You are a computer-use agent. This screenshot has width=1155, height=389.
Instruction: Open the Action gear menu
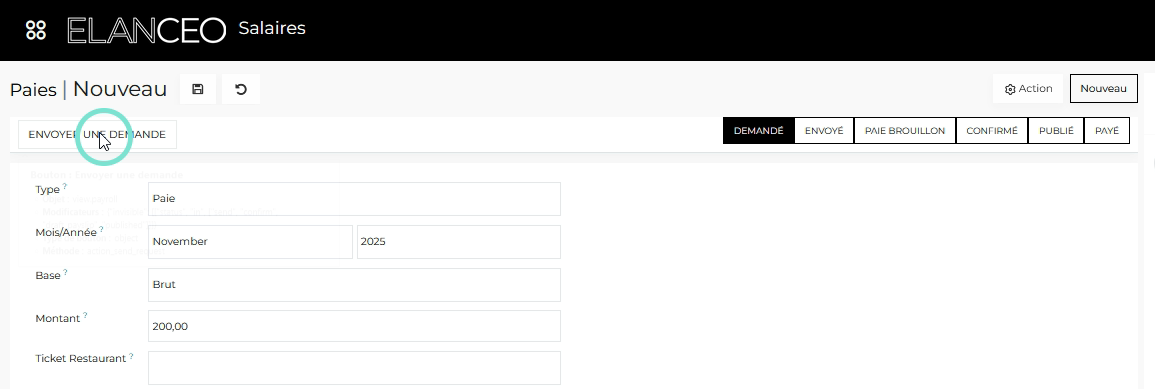pos(1028,89)
